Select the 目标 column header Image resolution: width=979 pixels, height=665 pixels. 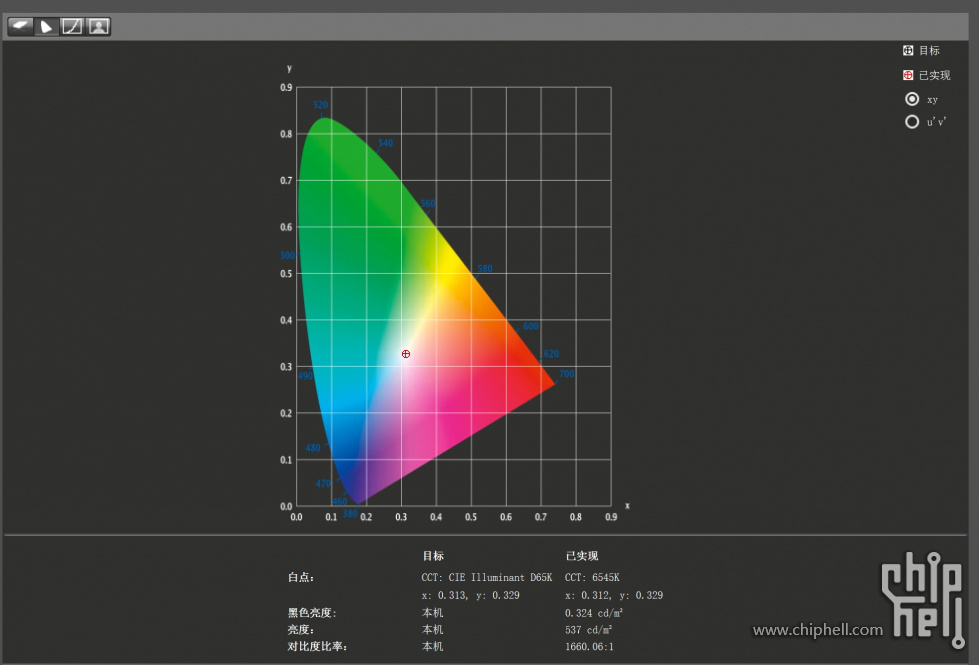[433, 556]
